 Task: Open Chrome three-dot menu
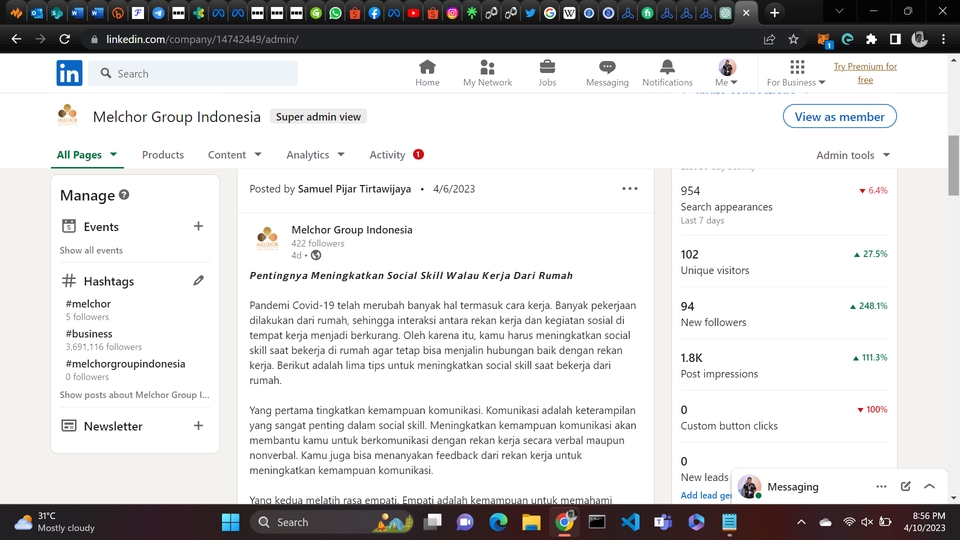pyautogui.click(x=943, y=39)
